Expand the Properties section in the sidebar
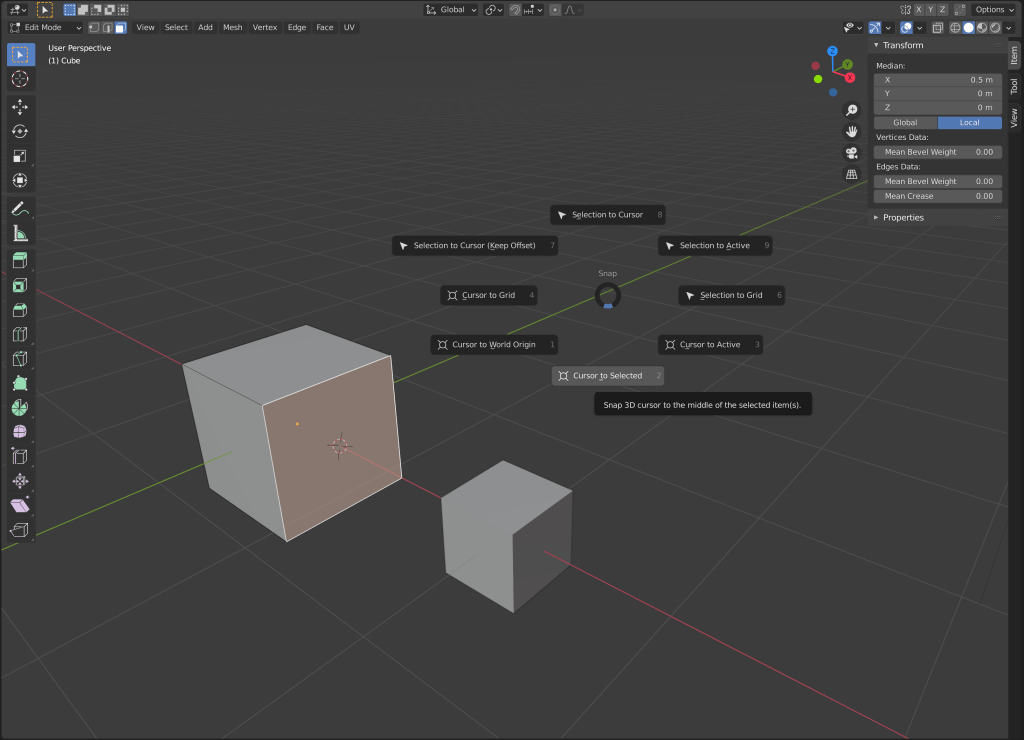Image resolution: width=1024 pixels, height=740 pixels. point(905,217)
